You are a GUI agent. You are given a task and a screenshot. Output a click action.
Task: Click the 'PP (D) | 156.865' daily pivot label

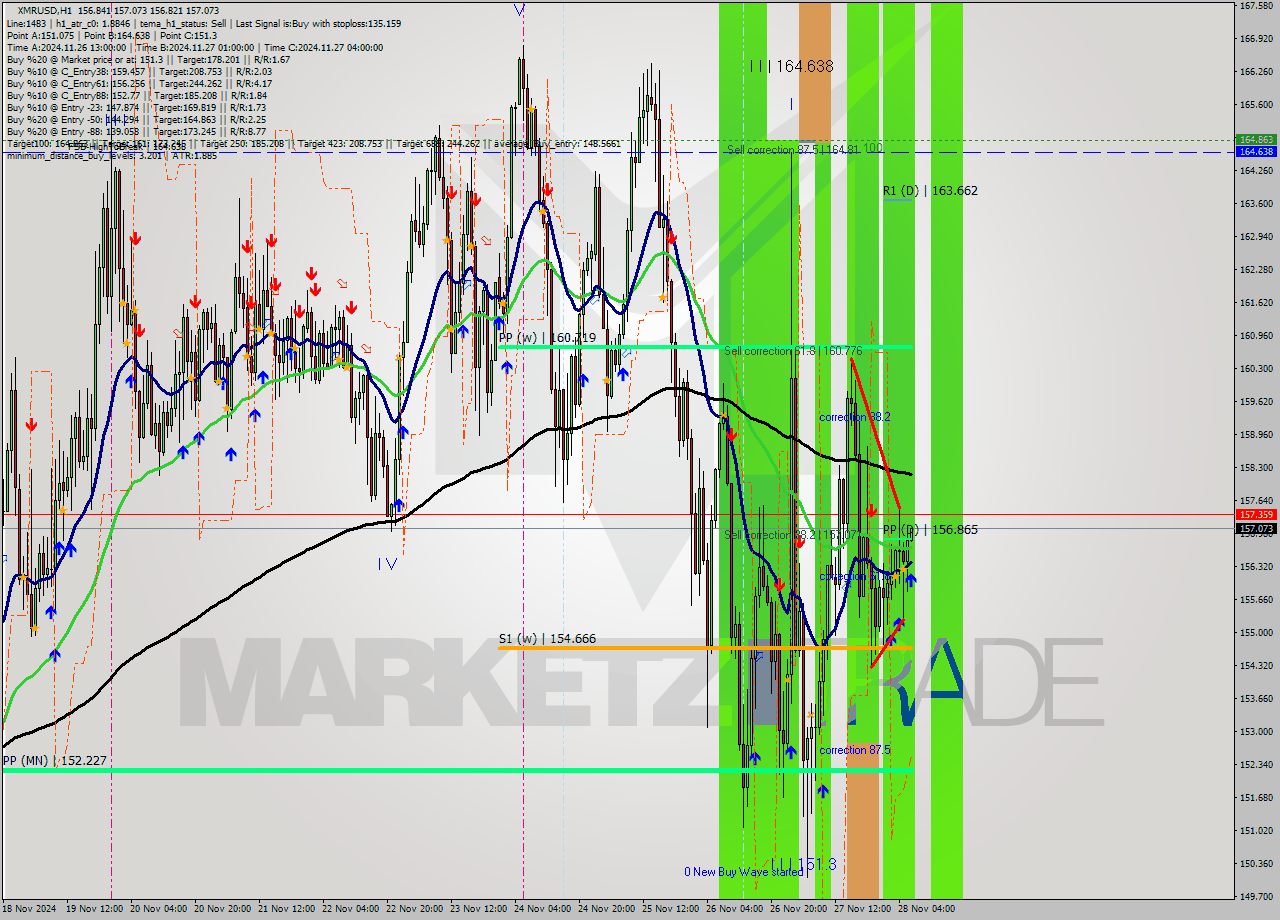(930, 529)
